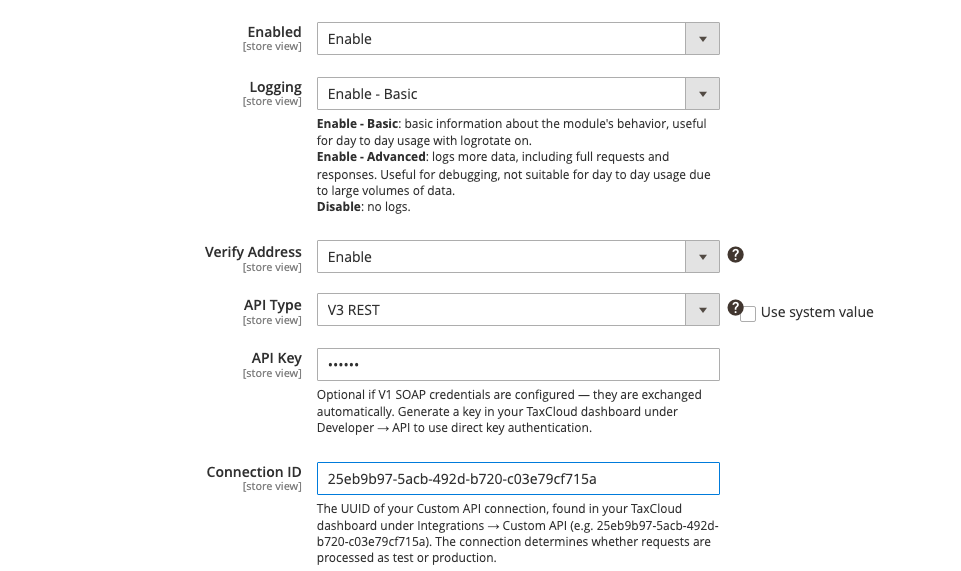Image resolution: width=961 pixels, height=571 pixels.
Task: Toggle the Use system value checkbox
Action: coord(748,314)
